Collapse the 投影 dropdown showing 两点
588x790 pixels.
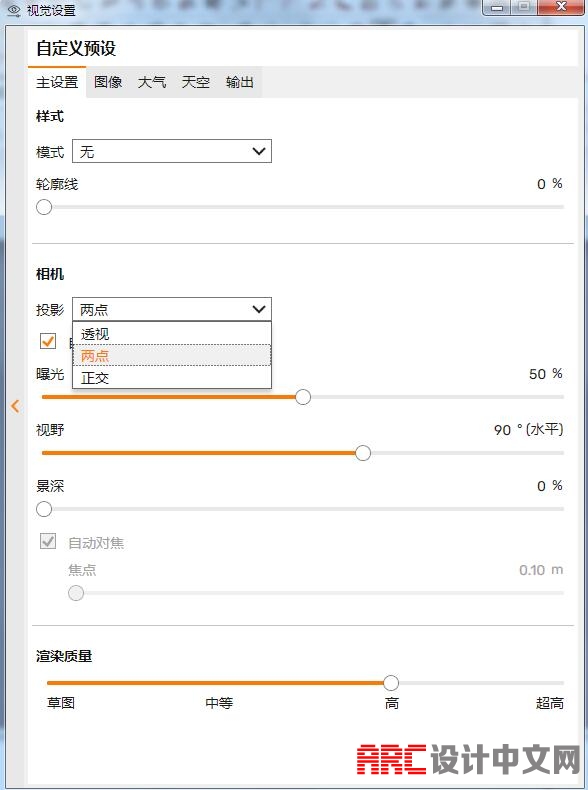[x=172, y=309]
